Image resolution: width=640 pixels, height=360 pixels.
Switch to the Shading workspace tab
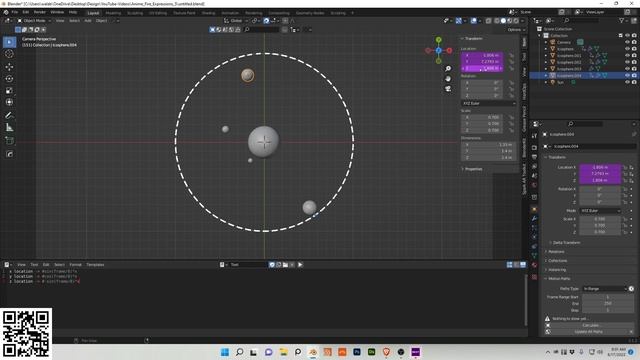coord(208,13)
